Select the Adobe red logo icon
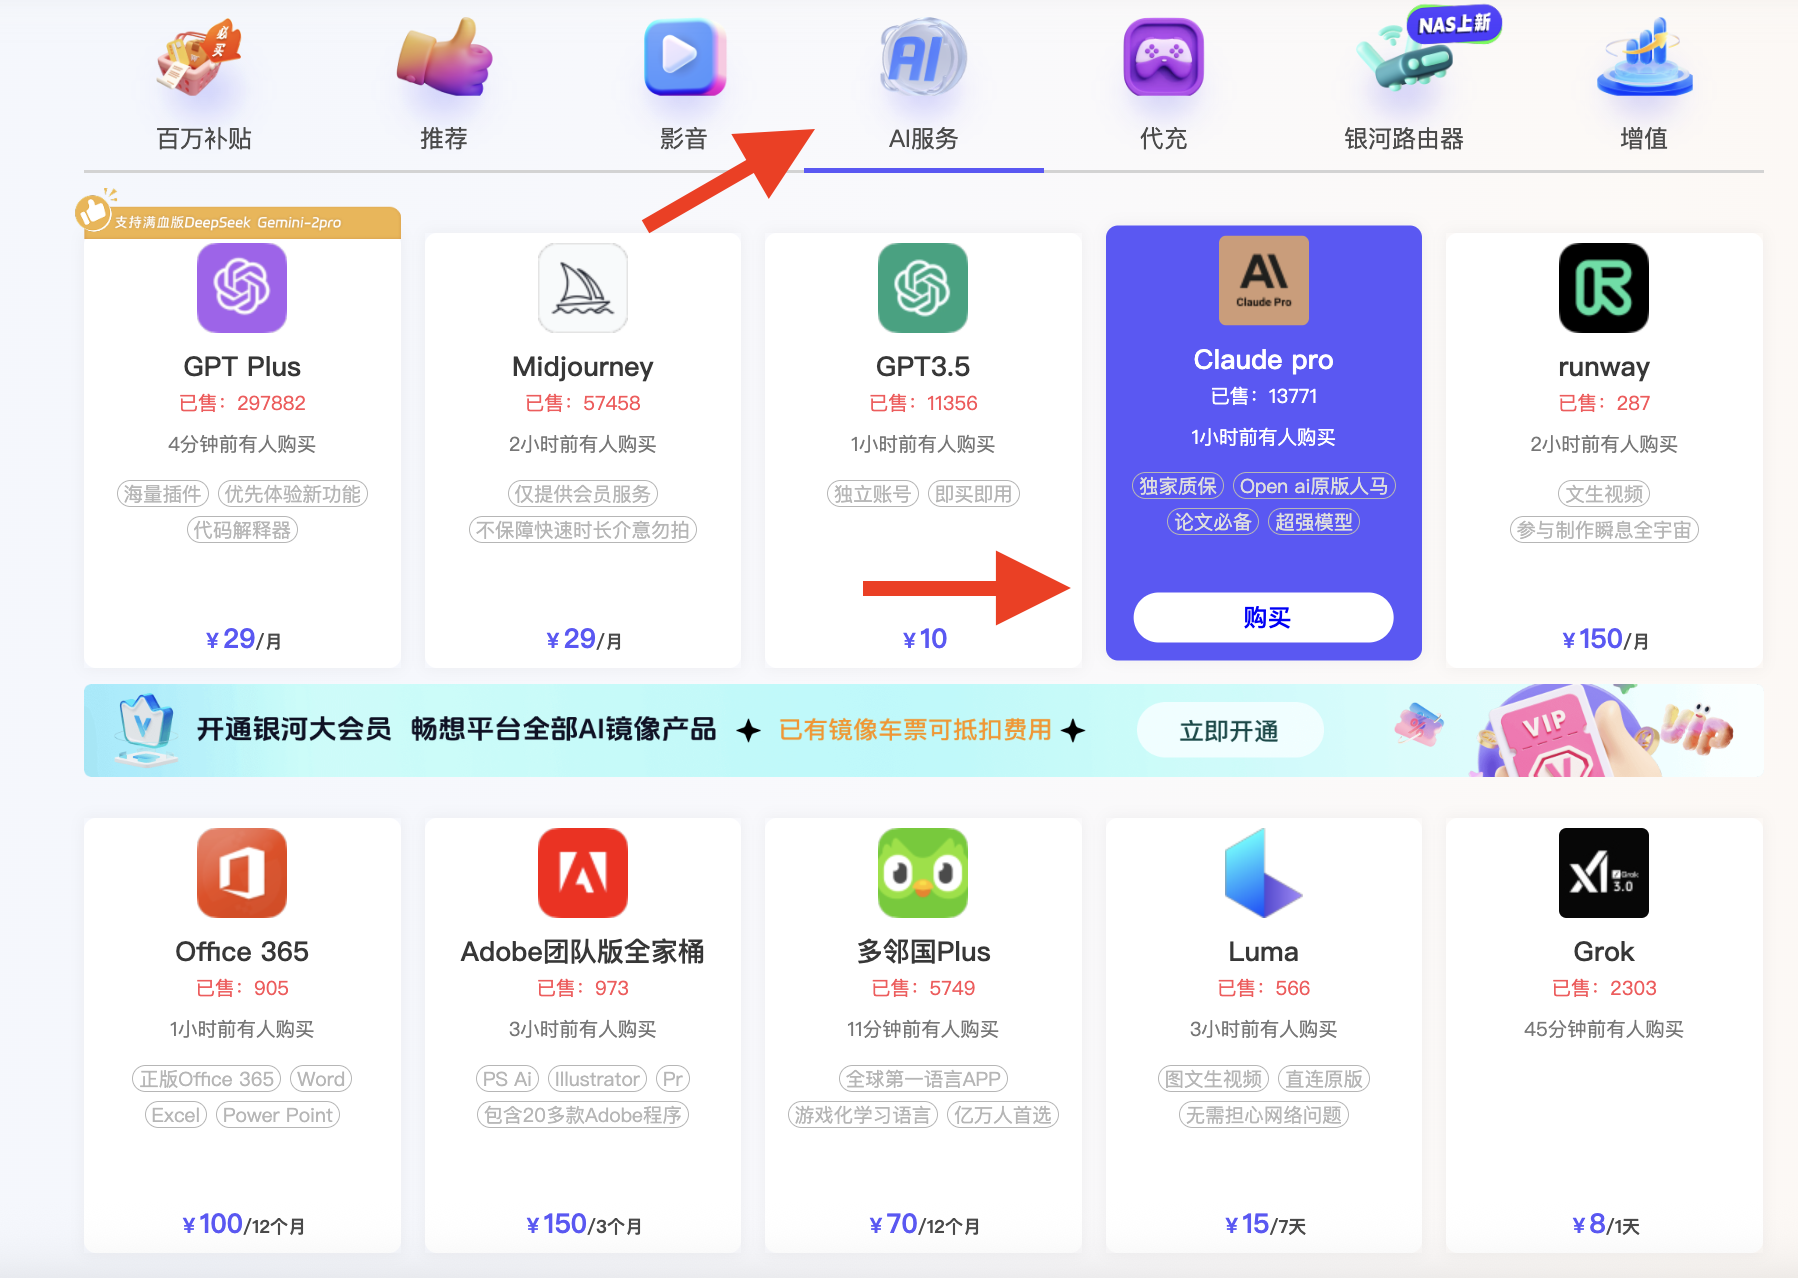This screenshot has width=1798, height=1278. 582,873
